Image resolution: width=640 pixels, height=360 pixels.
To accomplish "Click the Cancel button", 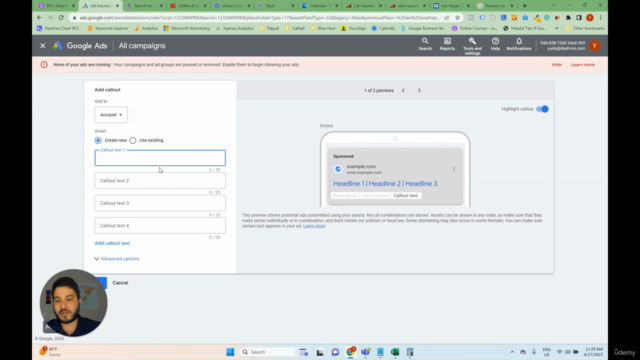I will [x=120, y=282].
